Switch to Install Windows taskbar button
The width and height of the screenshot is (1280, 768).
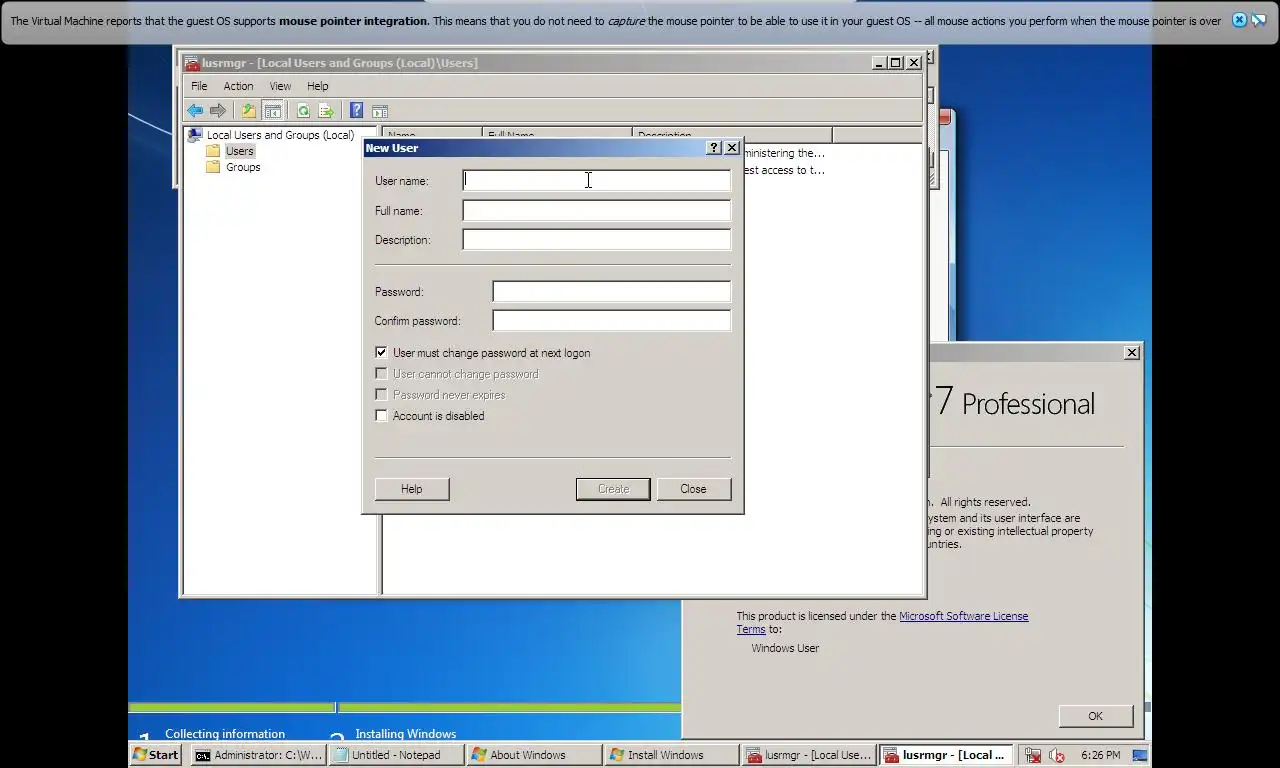pos(672,755)
